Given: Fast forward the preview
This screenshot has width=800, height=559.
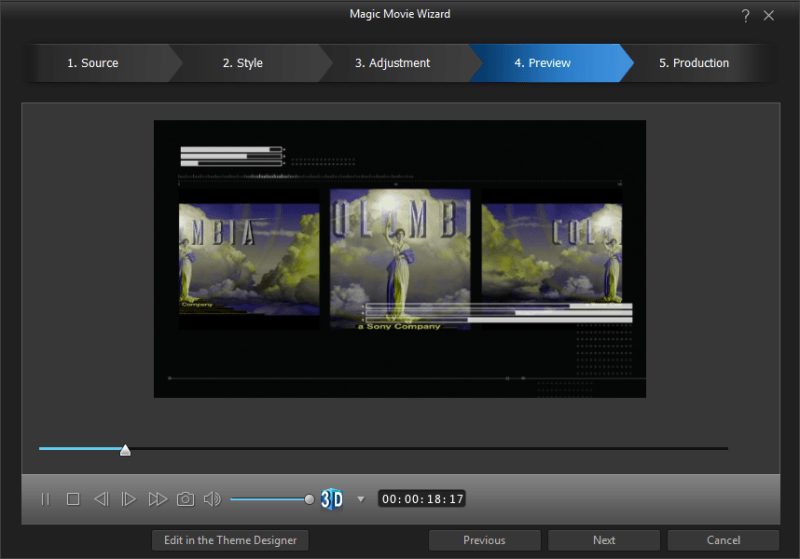Looking at the screenshot, I should click(x=158, y=499).
